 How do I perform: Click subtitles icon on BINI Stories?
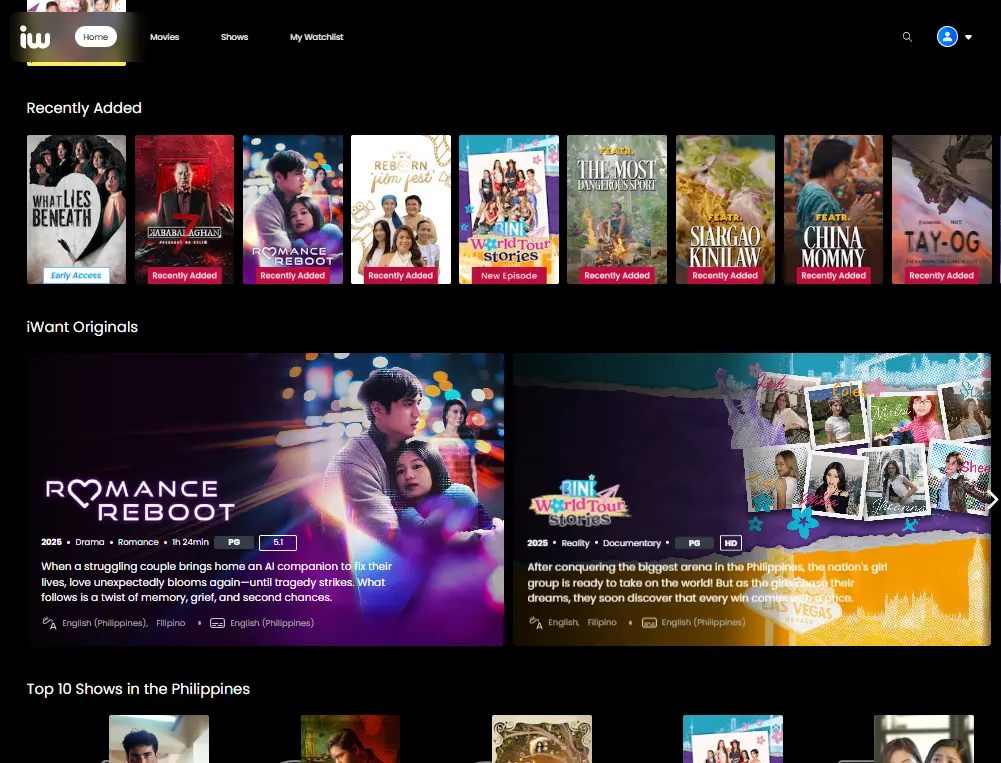click(x=649, y=623)
